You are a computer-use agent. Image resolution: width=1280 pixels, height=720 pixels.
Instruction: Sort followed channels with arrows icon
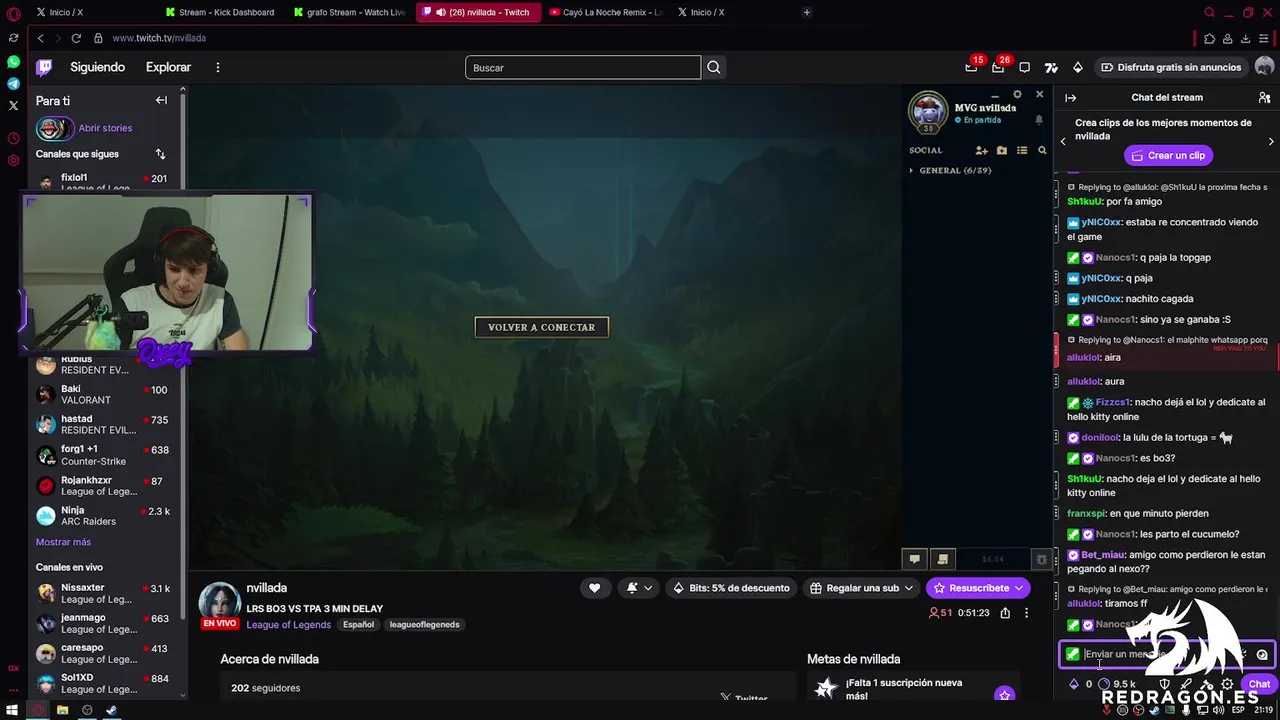160,154
